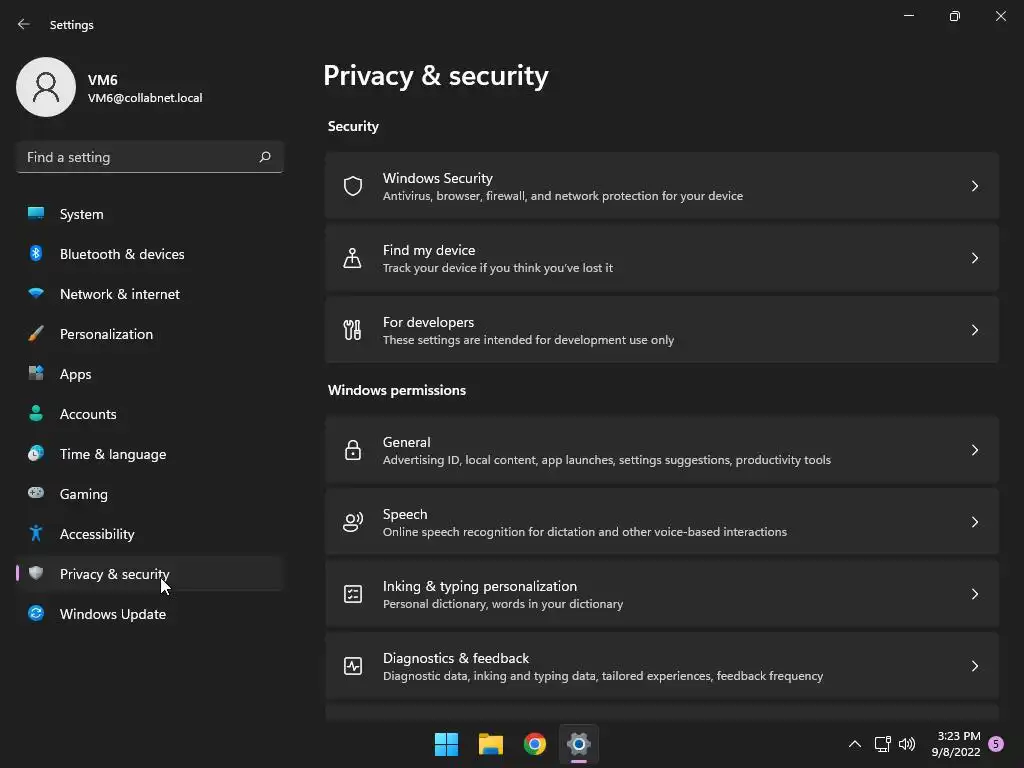Go to Bluetooth & devices settings

click(121, 254)
